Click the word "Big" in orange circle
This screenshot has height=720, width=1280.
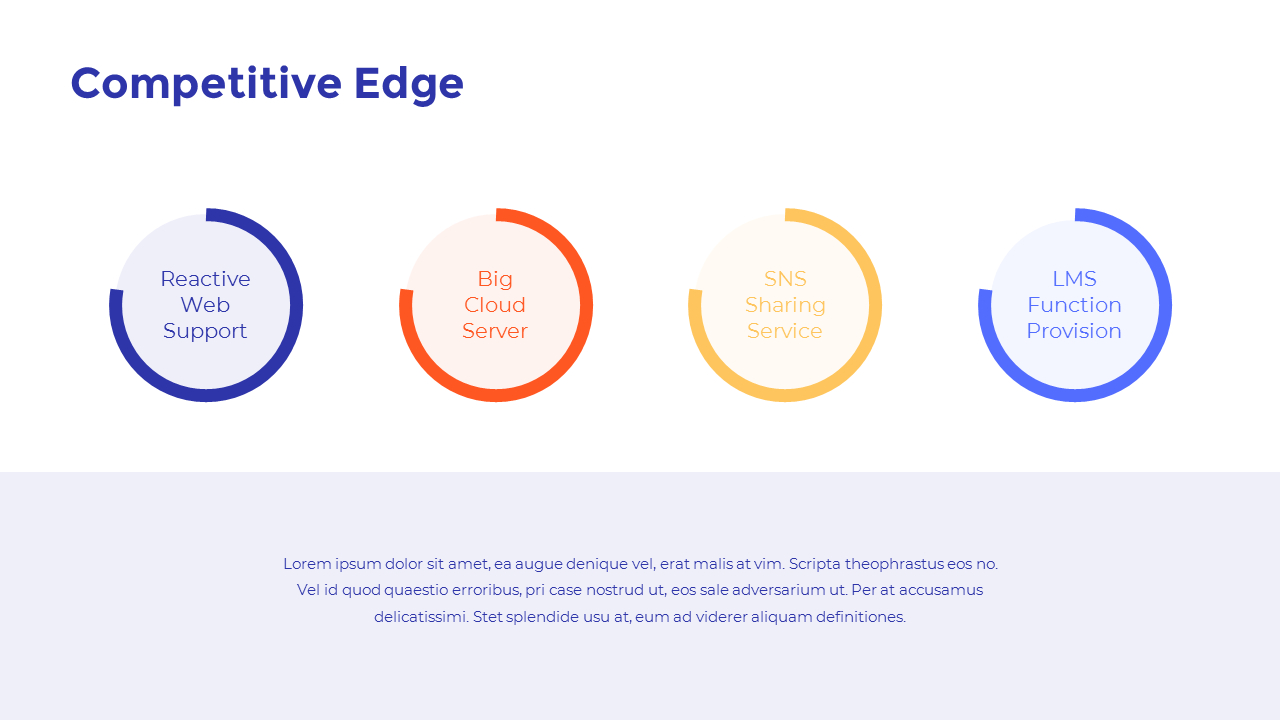click(x=495, y=279)
